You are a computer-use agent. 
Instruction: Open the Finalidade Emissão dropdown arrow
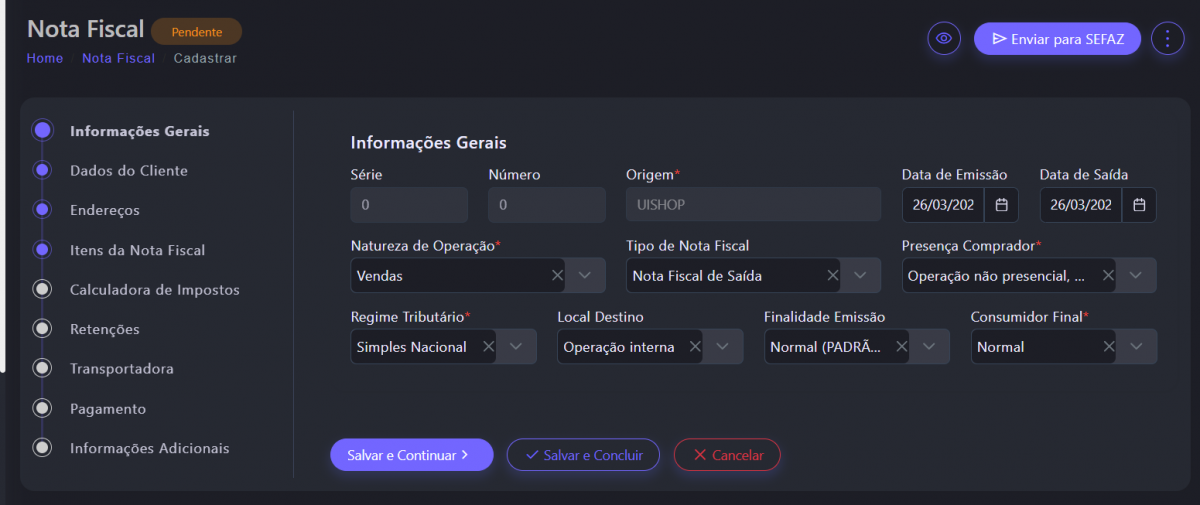point(929,347)
